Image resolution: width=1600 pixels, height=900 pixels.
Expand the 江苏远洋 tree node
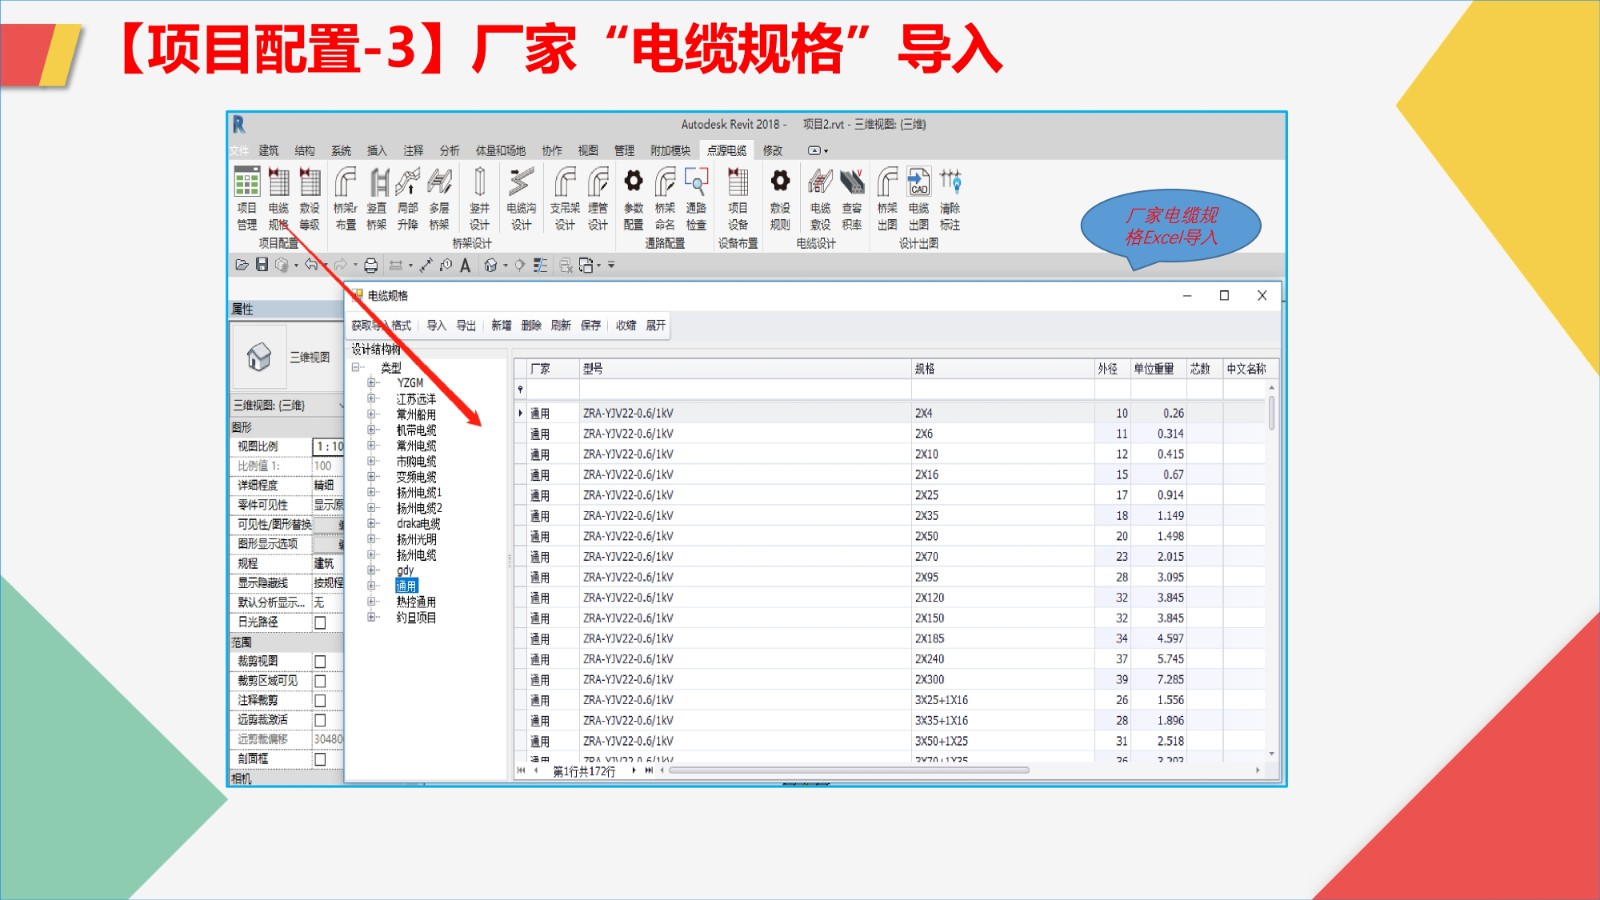(x=372, y=399)
